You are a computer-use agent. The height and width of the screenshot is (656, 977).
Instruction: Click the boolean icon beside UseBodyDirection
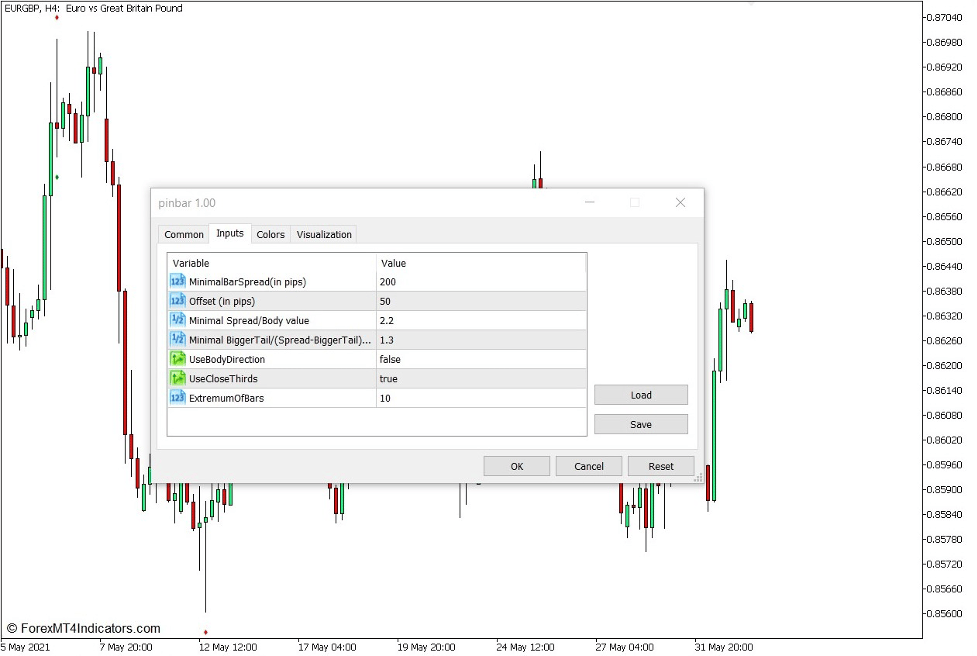coord(177,359)
